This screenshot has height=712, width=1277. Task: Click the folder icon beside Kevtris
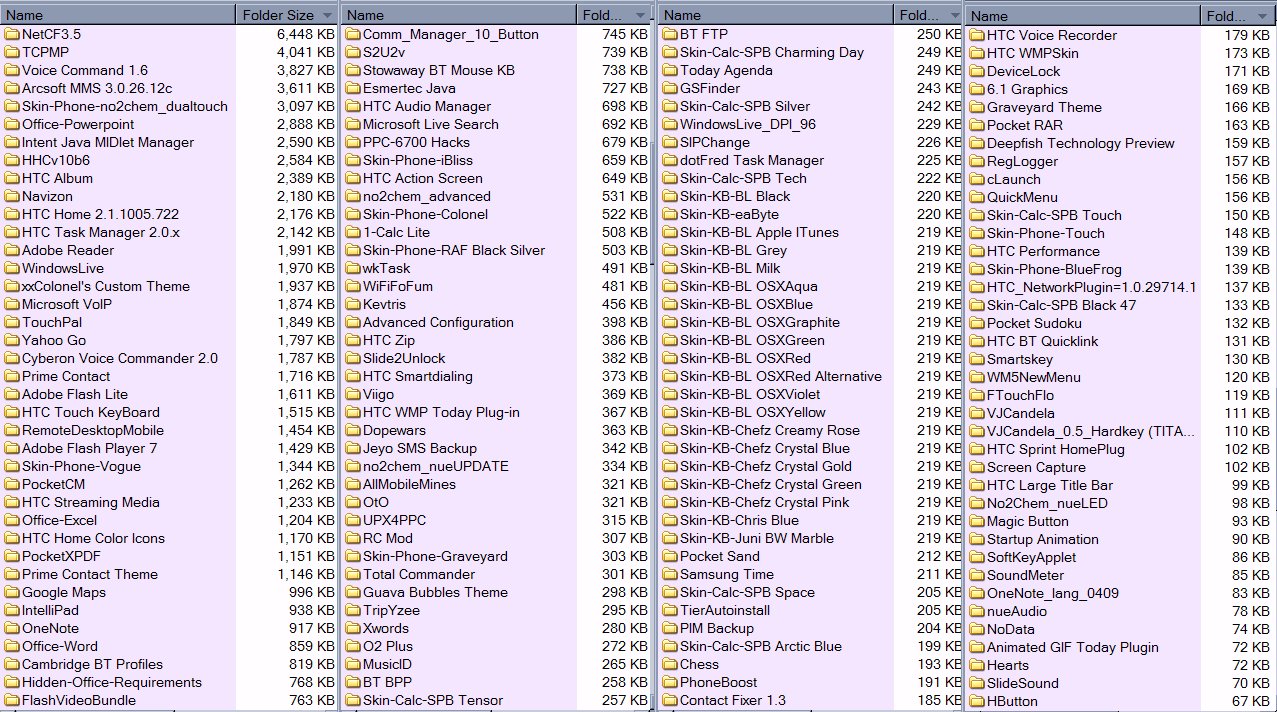(x=352, y=305)
